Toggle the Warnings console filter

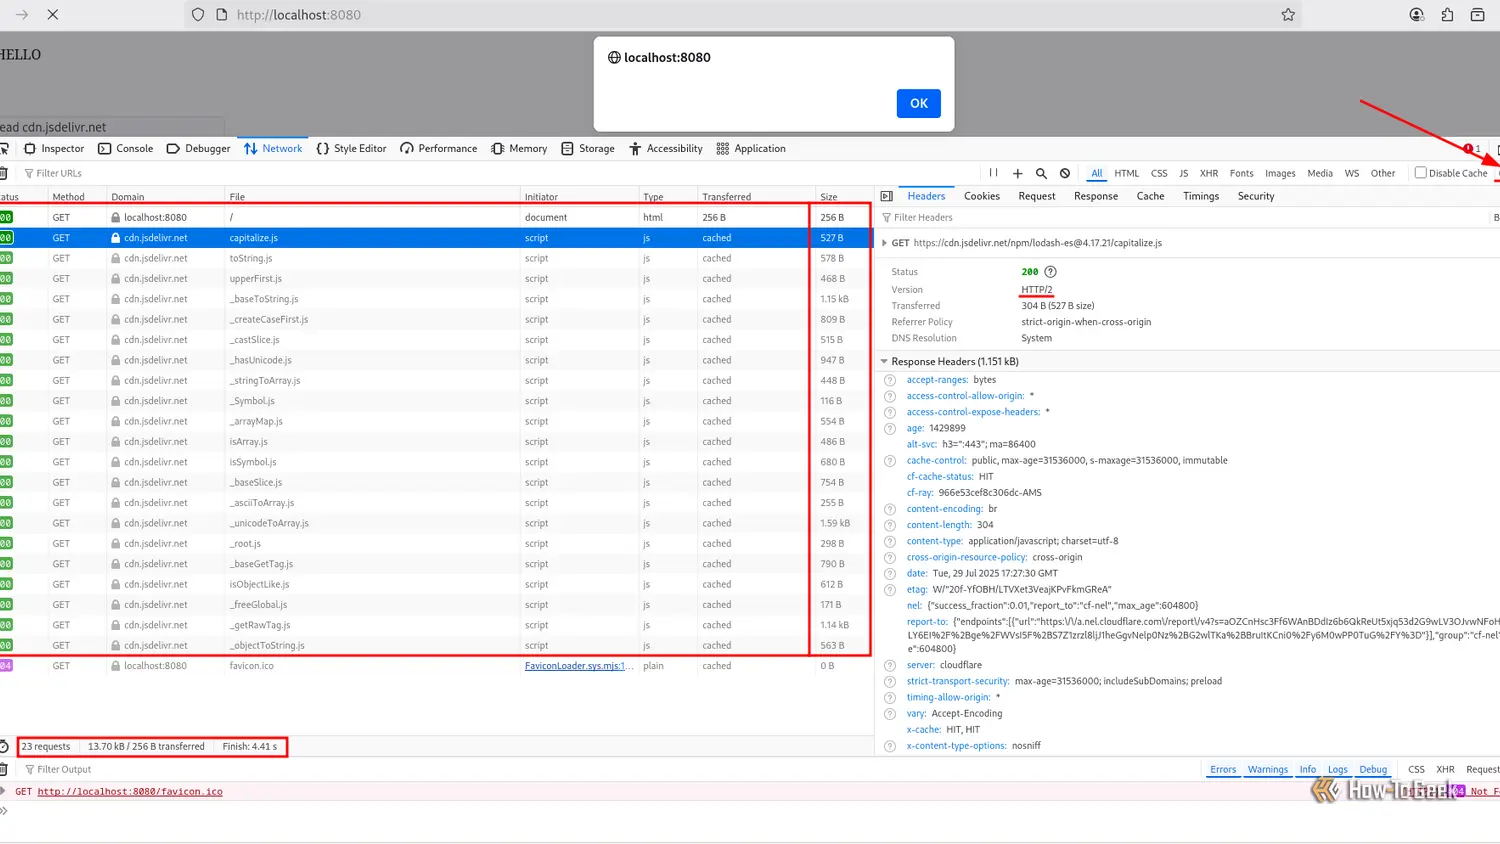click(x=1268, y=770)
